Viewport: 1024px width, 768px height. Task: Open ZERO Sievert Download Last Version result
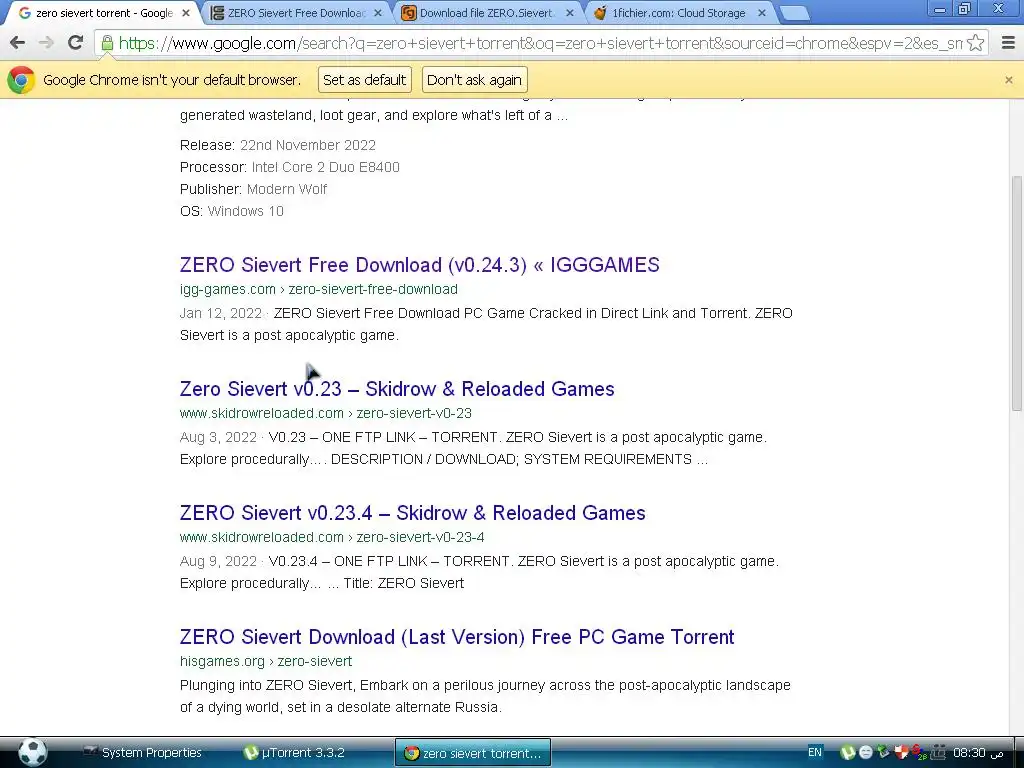[x=456, y=637]
